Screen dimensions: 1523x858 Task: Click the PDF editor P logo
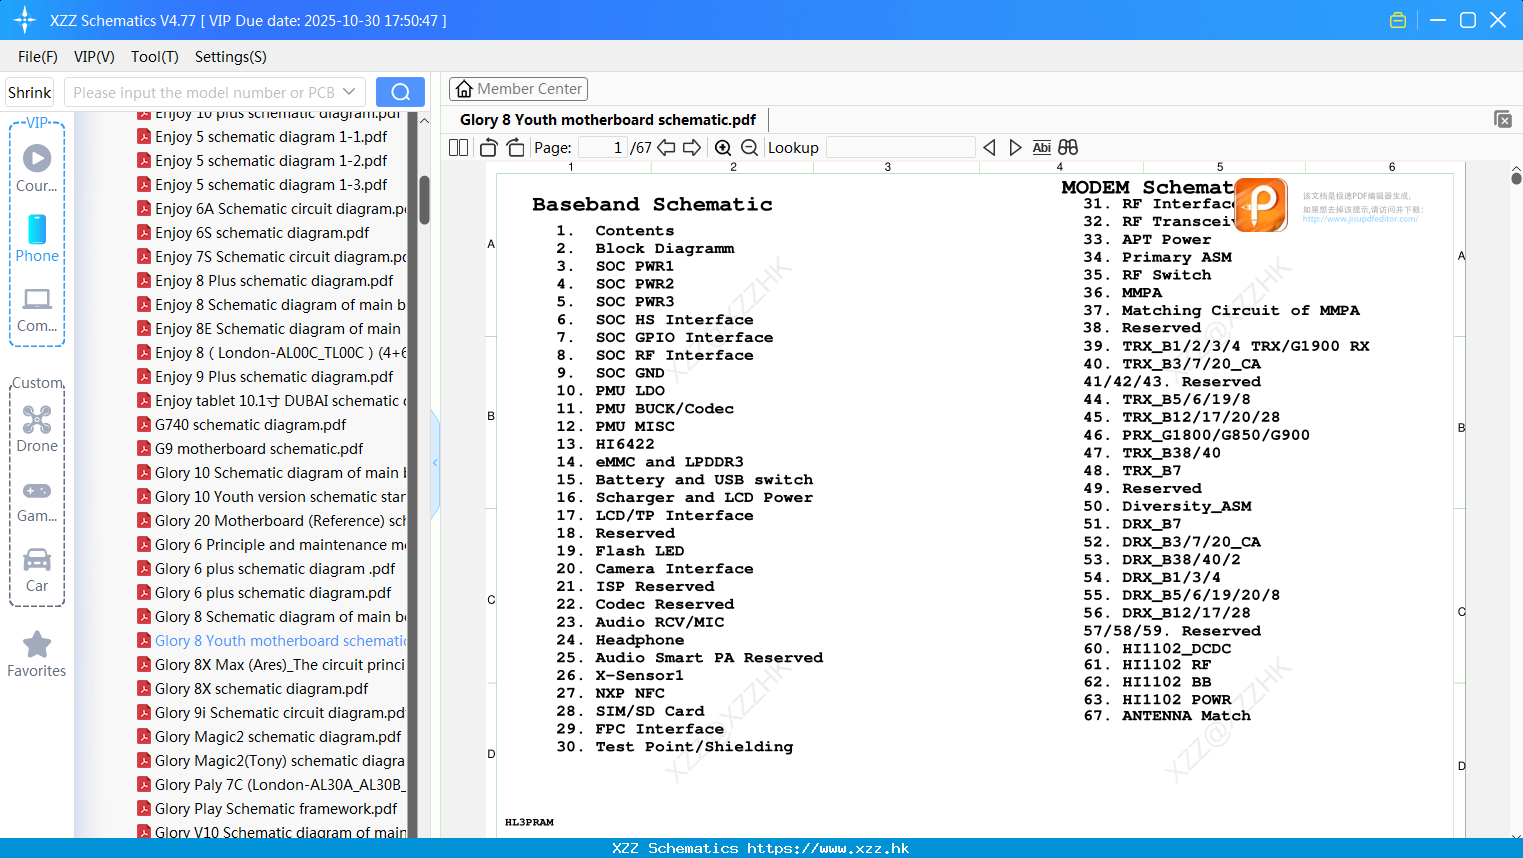pos(1261,204)
